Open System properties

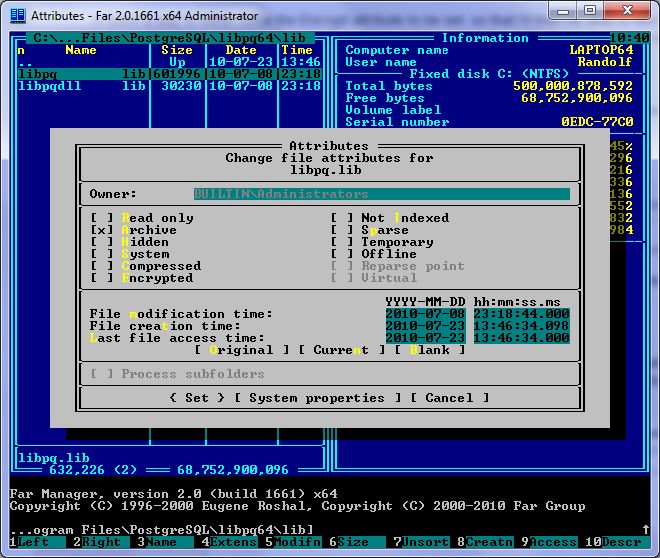point(317,398)
